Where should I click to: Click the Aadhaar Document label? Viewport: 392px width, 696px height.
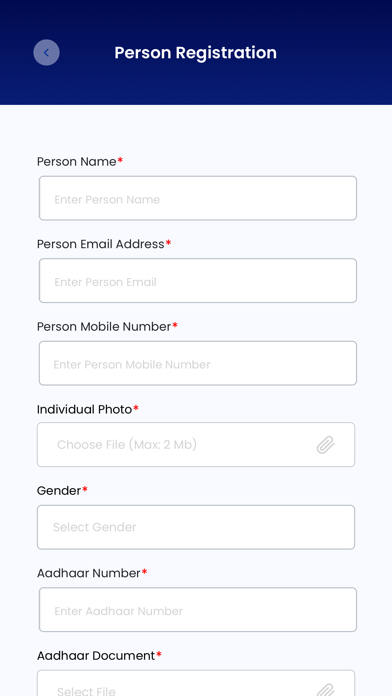96,656
